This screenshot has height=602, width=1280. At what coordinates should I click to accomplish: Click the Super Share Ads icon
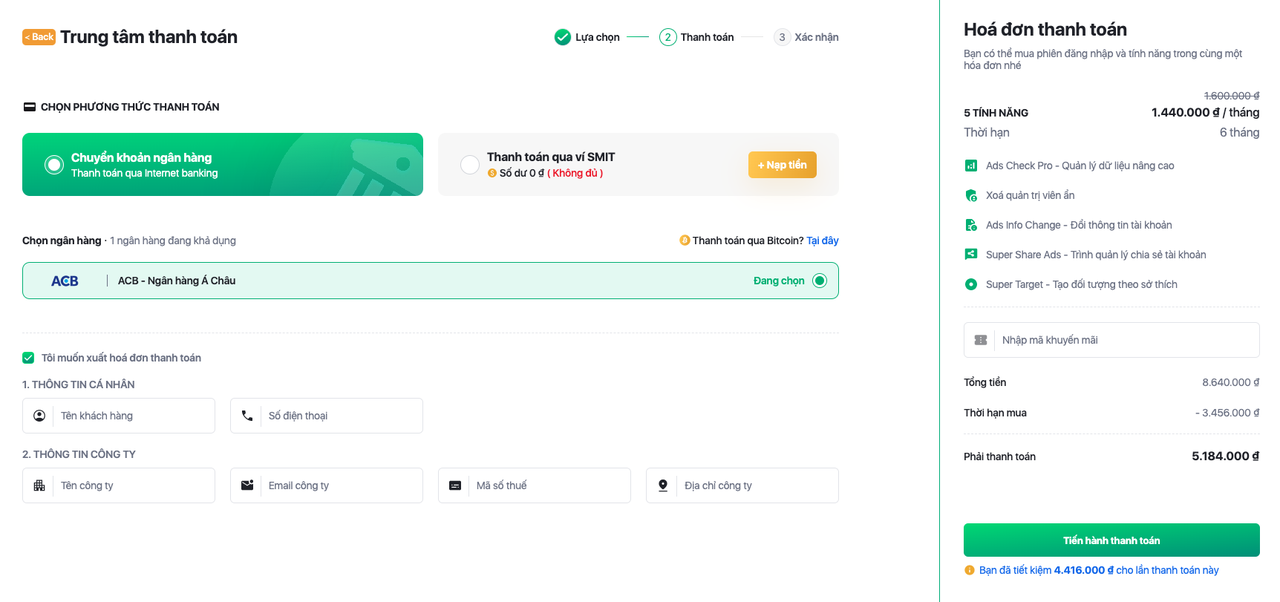point(970,255)
